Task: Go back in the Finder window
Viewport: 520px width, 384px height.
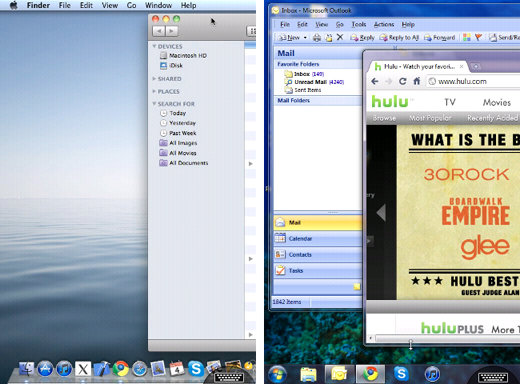Action: 159,31
